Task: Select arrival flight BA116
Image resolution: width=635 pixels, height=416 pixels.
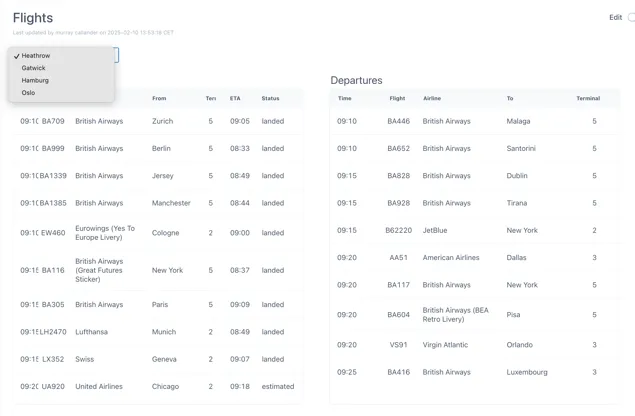Action: [53, 270]
